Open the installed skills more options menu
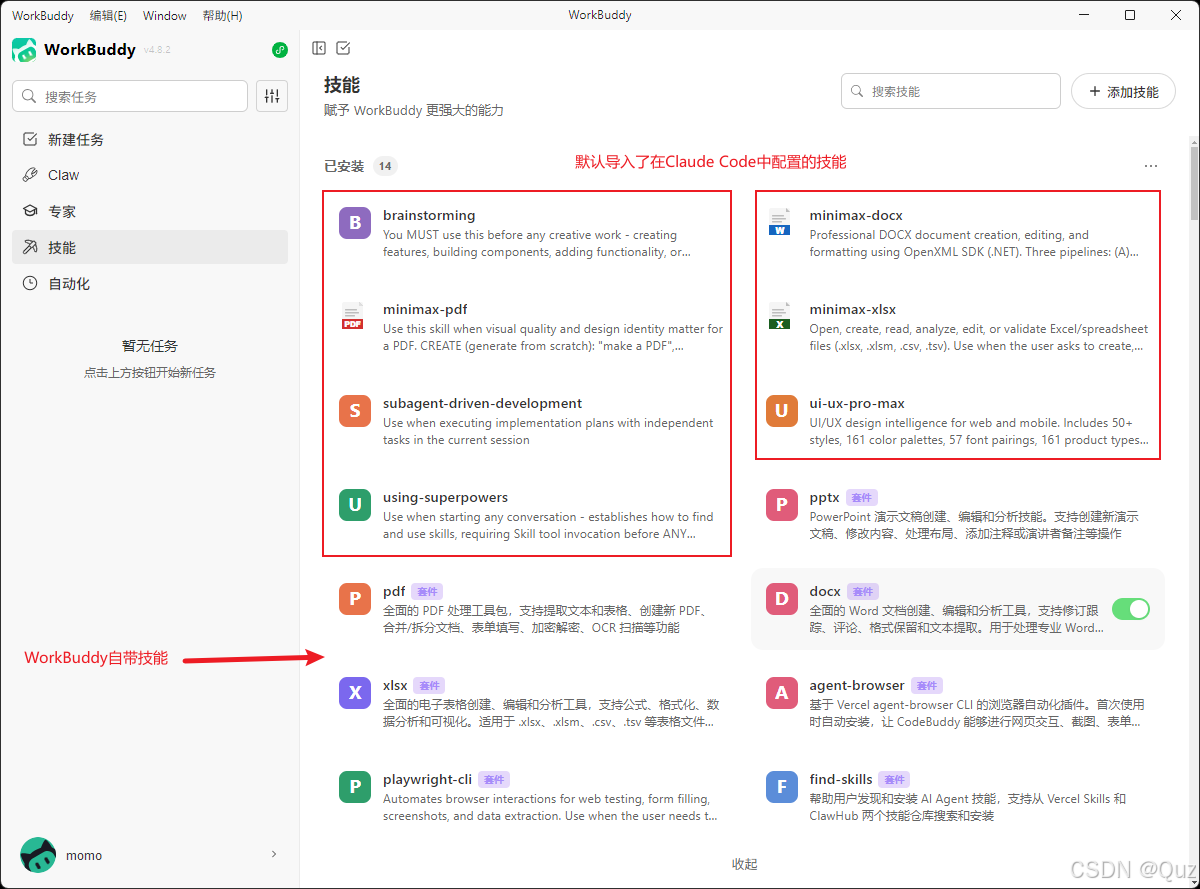 click(x=1151, y=166)
